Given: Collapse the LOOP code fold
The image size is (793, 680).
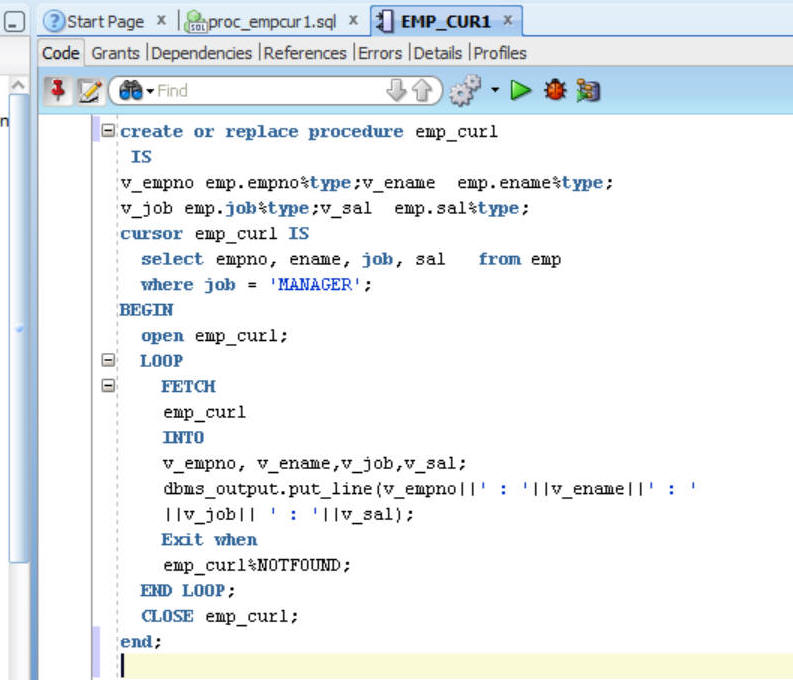Looking at the screenshot, I should (x=108, y=360).
